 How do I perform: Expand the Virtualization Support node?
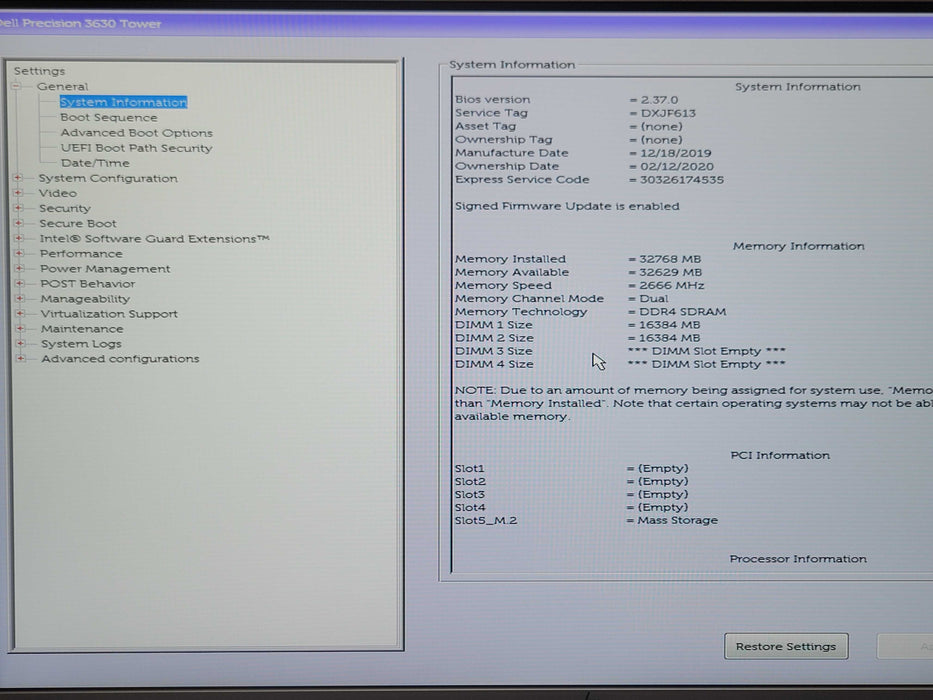(x=20, y=313)
